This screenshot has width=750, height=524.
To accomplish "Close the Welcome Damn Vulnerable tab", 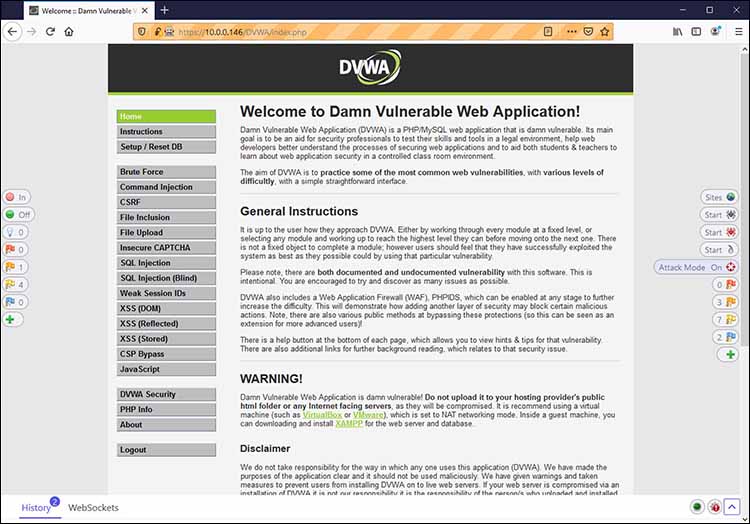I will [145, 11].
